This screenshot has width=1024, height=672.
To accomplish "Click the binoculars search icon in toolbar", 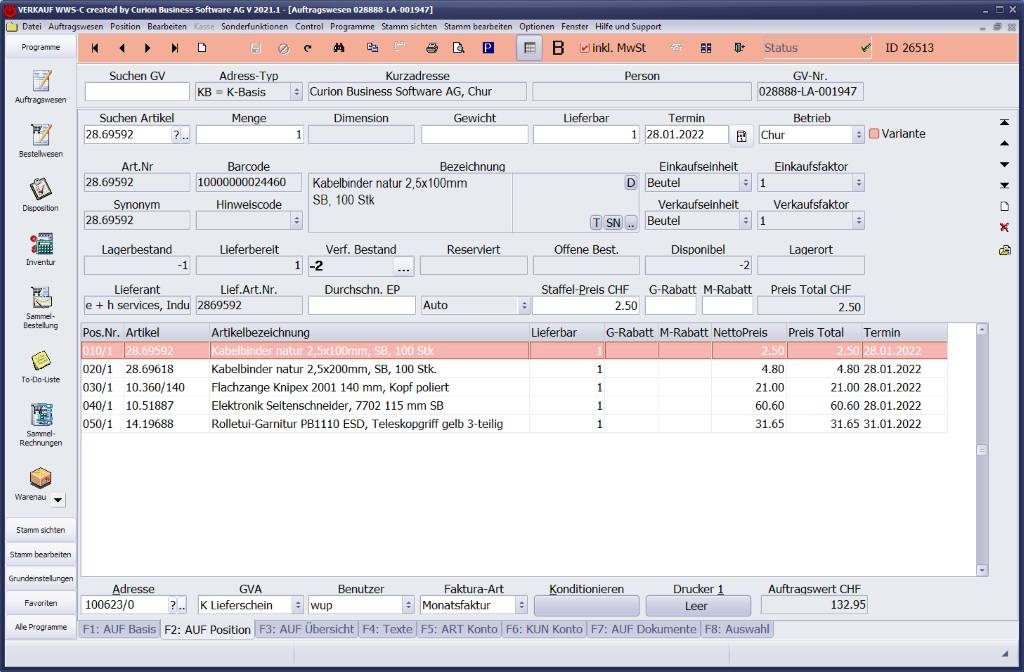I will point(339,48).
